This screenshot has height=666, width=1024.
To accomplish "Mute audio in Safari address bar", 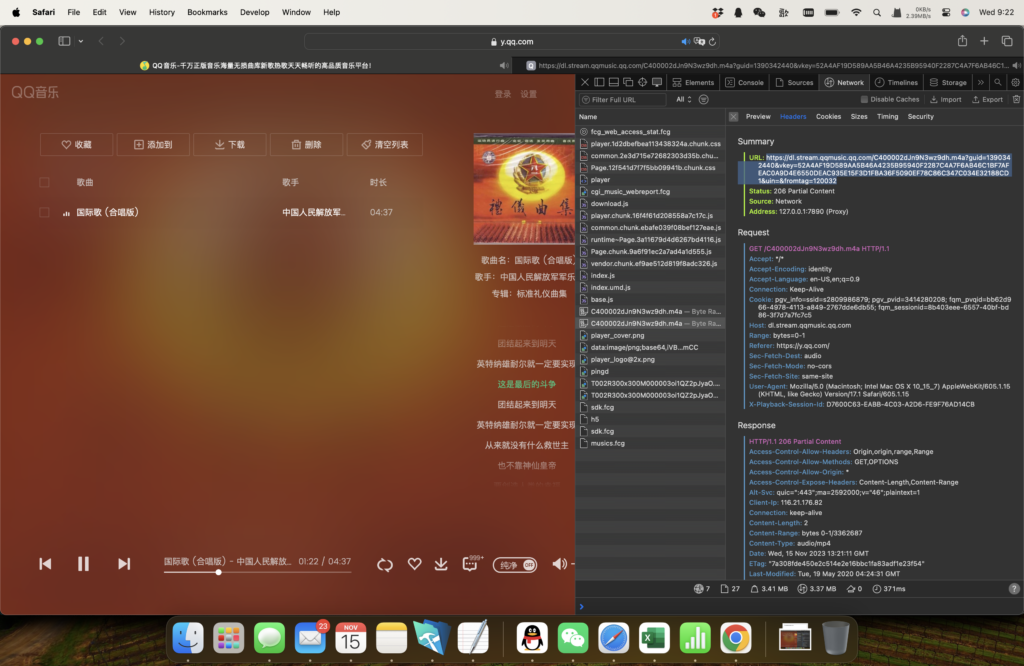I will click(x=685, y=41).
